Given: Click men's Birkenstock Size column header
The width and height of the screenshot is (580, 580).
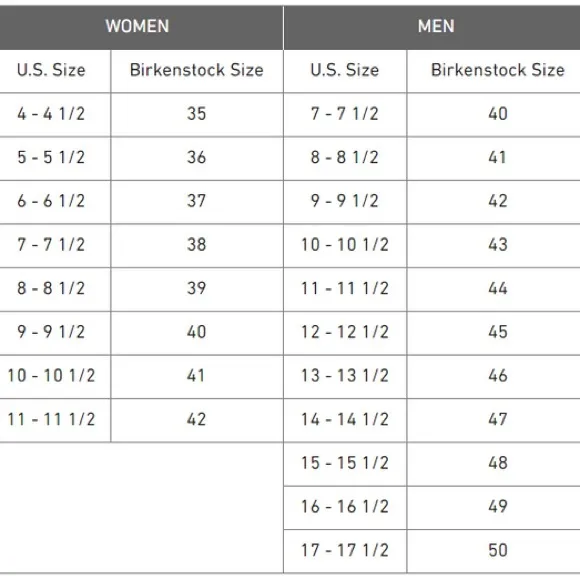Looking at the screenshot, I should [494, 71].
